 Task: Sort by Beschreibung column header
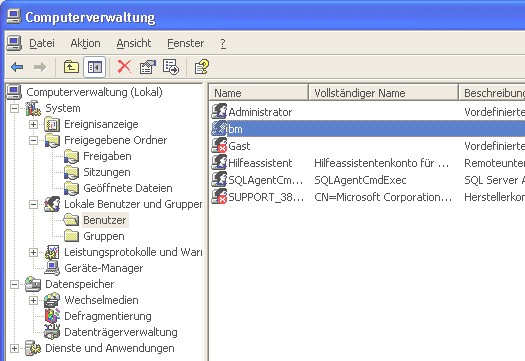(492, 93)
